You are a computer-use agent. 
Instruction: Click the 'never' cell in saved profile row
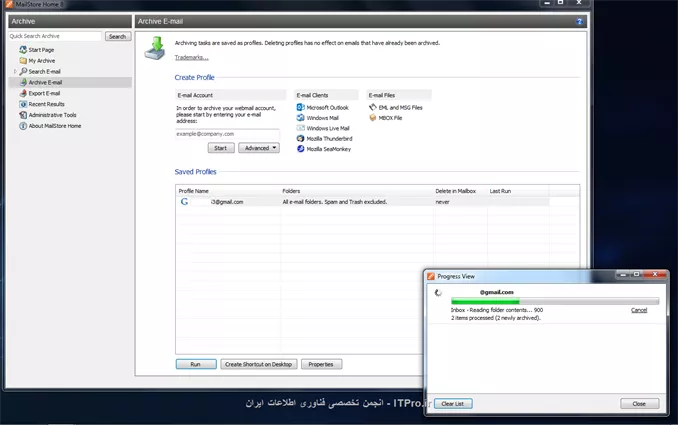click(x=442, y=202)
